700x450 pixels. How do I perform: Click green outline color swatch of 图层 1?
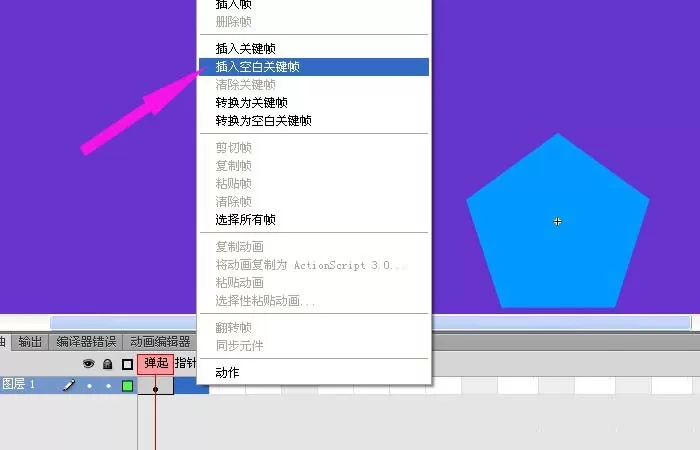pos(127,386)
